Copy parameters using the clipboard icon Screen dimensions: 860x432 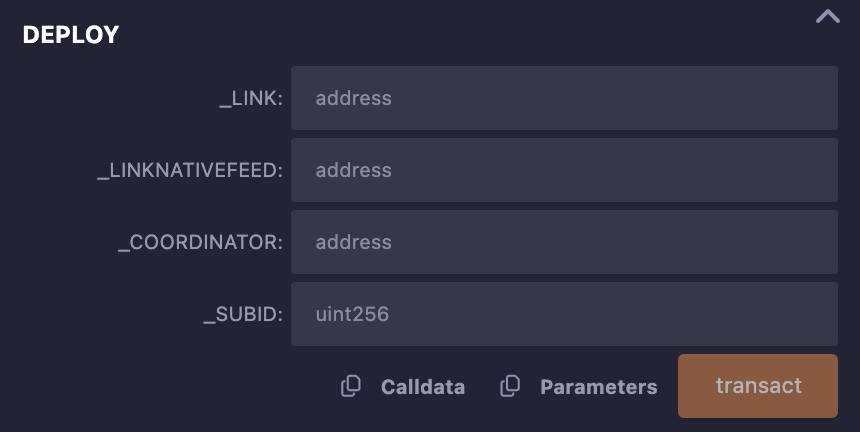[x=510, y=386]
